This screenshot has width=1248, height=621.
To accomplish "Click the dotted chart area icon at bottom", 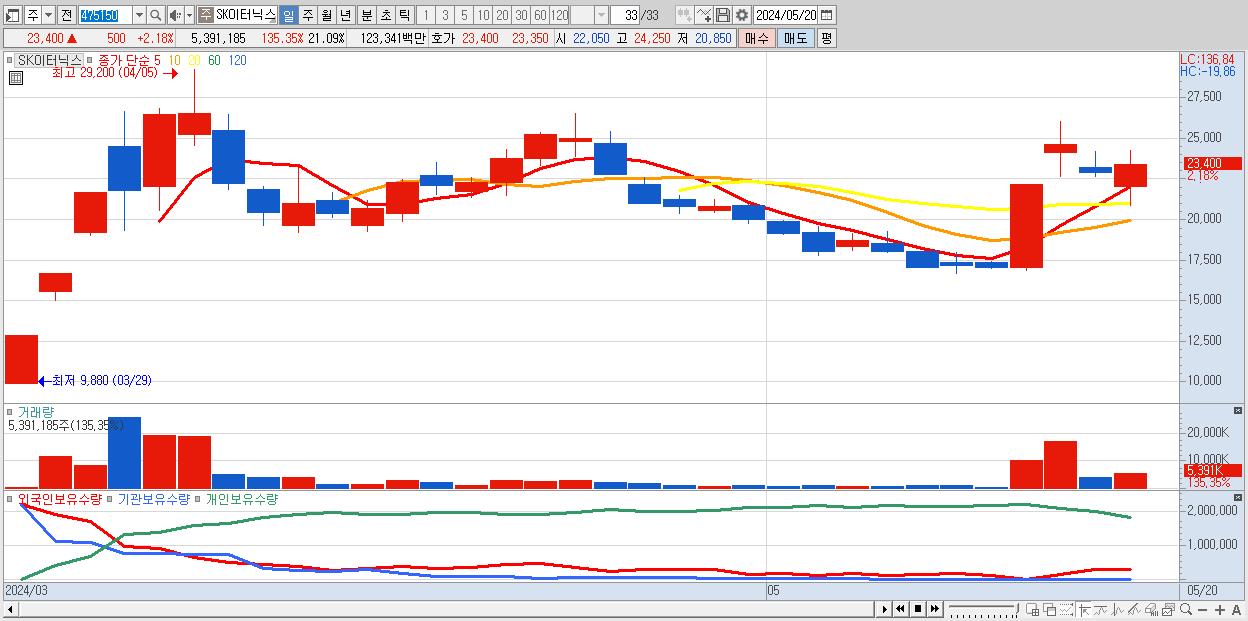I will pos(1067,609).
